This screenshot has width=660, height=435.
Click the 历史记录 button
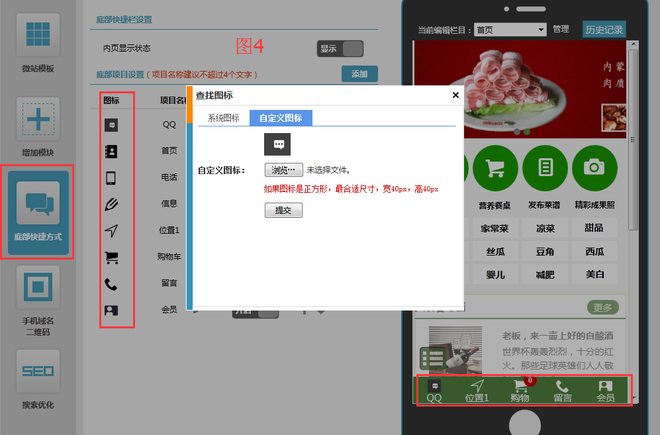click(604, 29)
